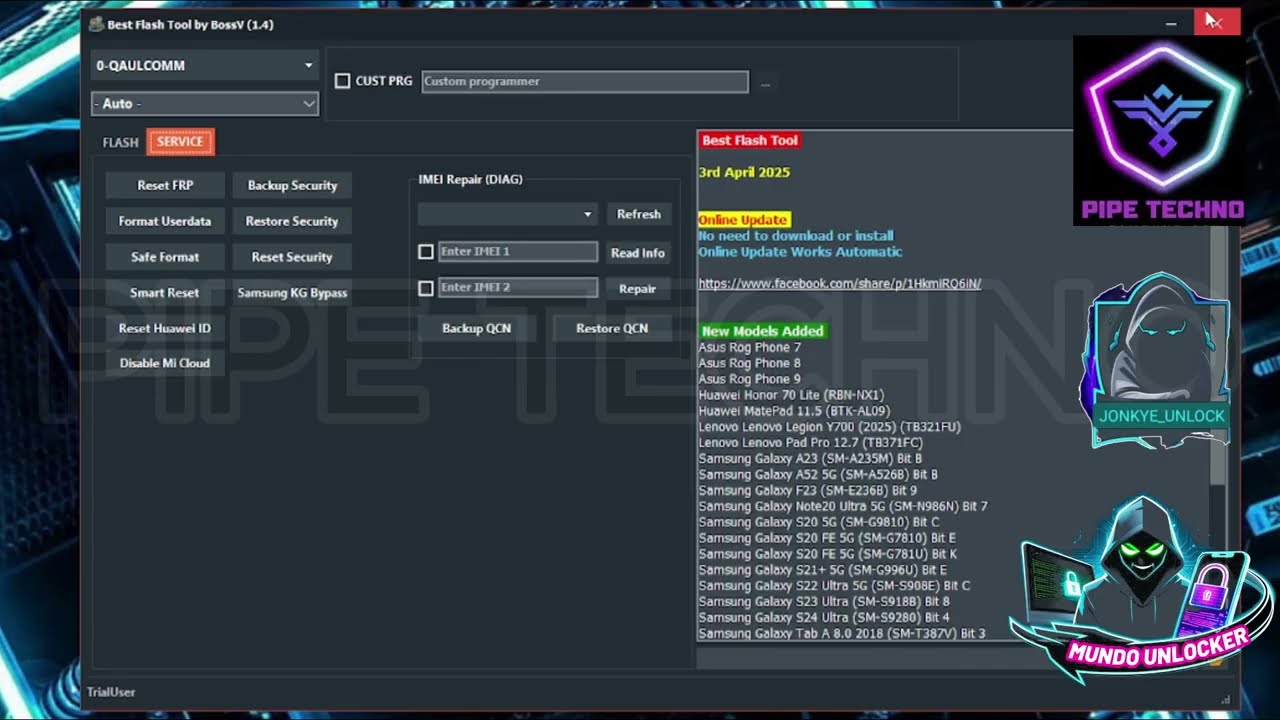The height and width of the screenshot is (720, 1280).
Task: Tick the checkbox beside Enter IMEI 2
Action: point(426,288)
